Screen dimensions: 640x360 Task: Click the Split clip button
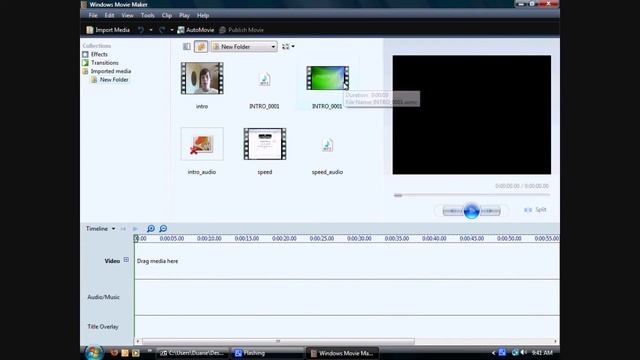click(535, 209)
